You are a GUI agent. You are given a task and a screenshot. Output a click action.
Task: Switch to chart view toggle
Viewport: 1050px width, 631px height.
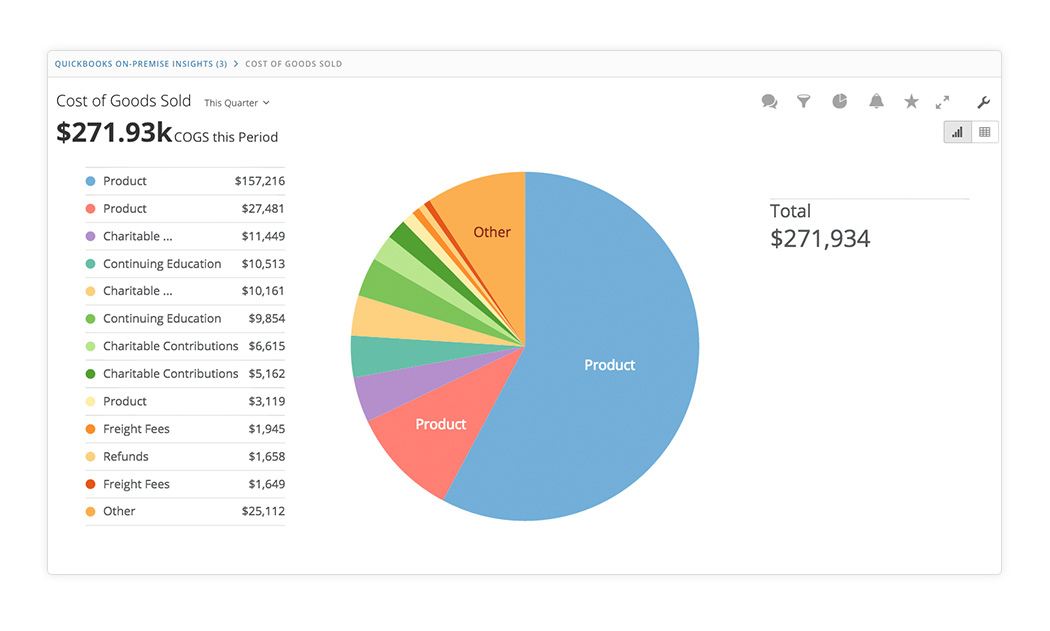pyautogui.click(x=958, y=132)
